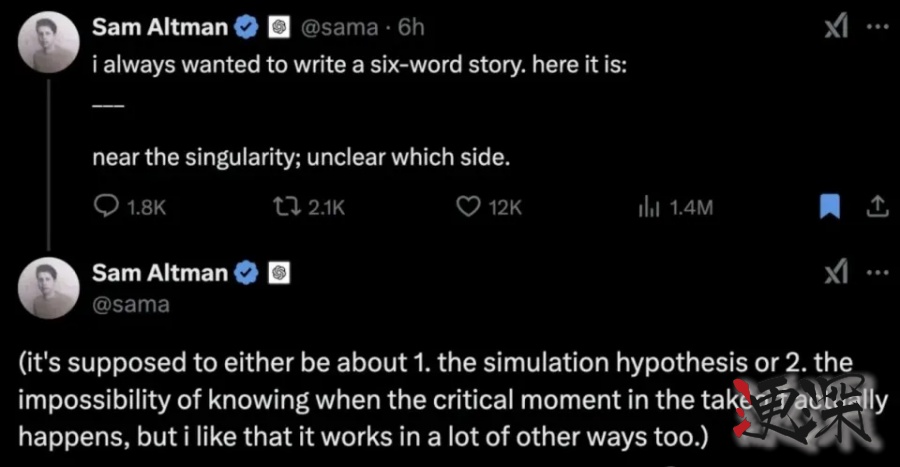Reply to the six-word story tweet
900x467 pixels.
coord(106,207)
